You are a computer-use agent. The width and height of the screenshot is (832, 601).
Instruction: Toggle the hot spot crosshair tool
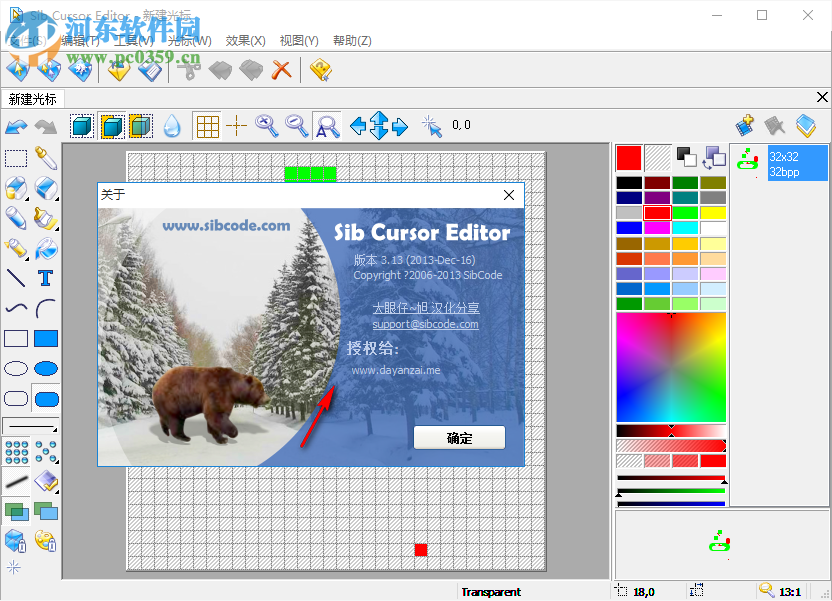tap(237, 126)
